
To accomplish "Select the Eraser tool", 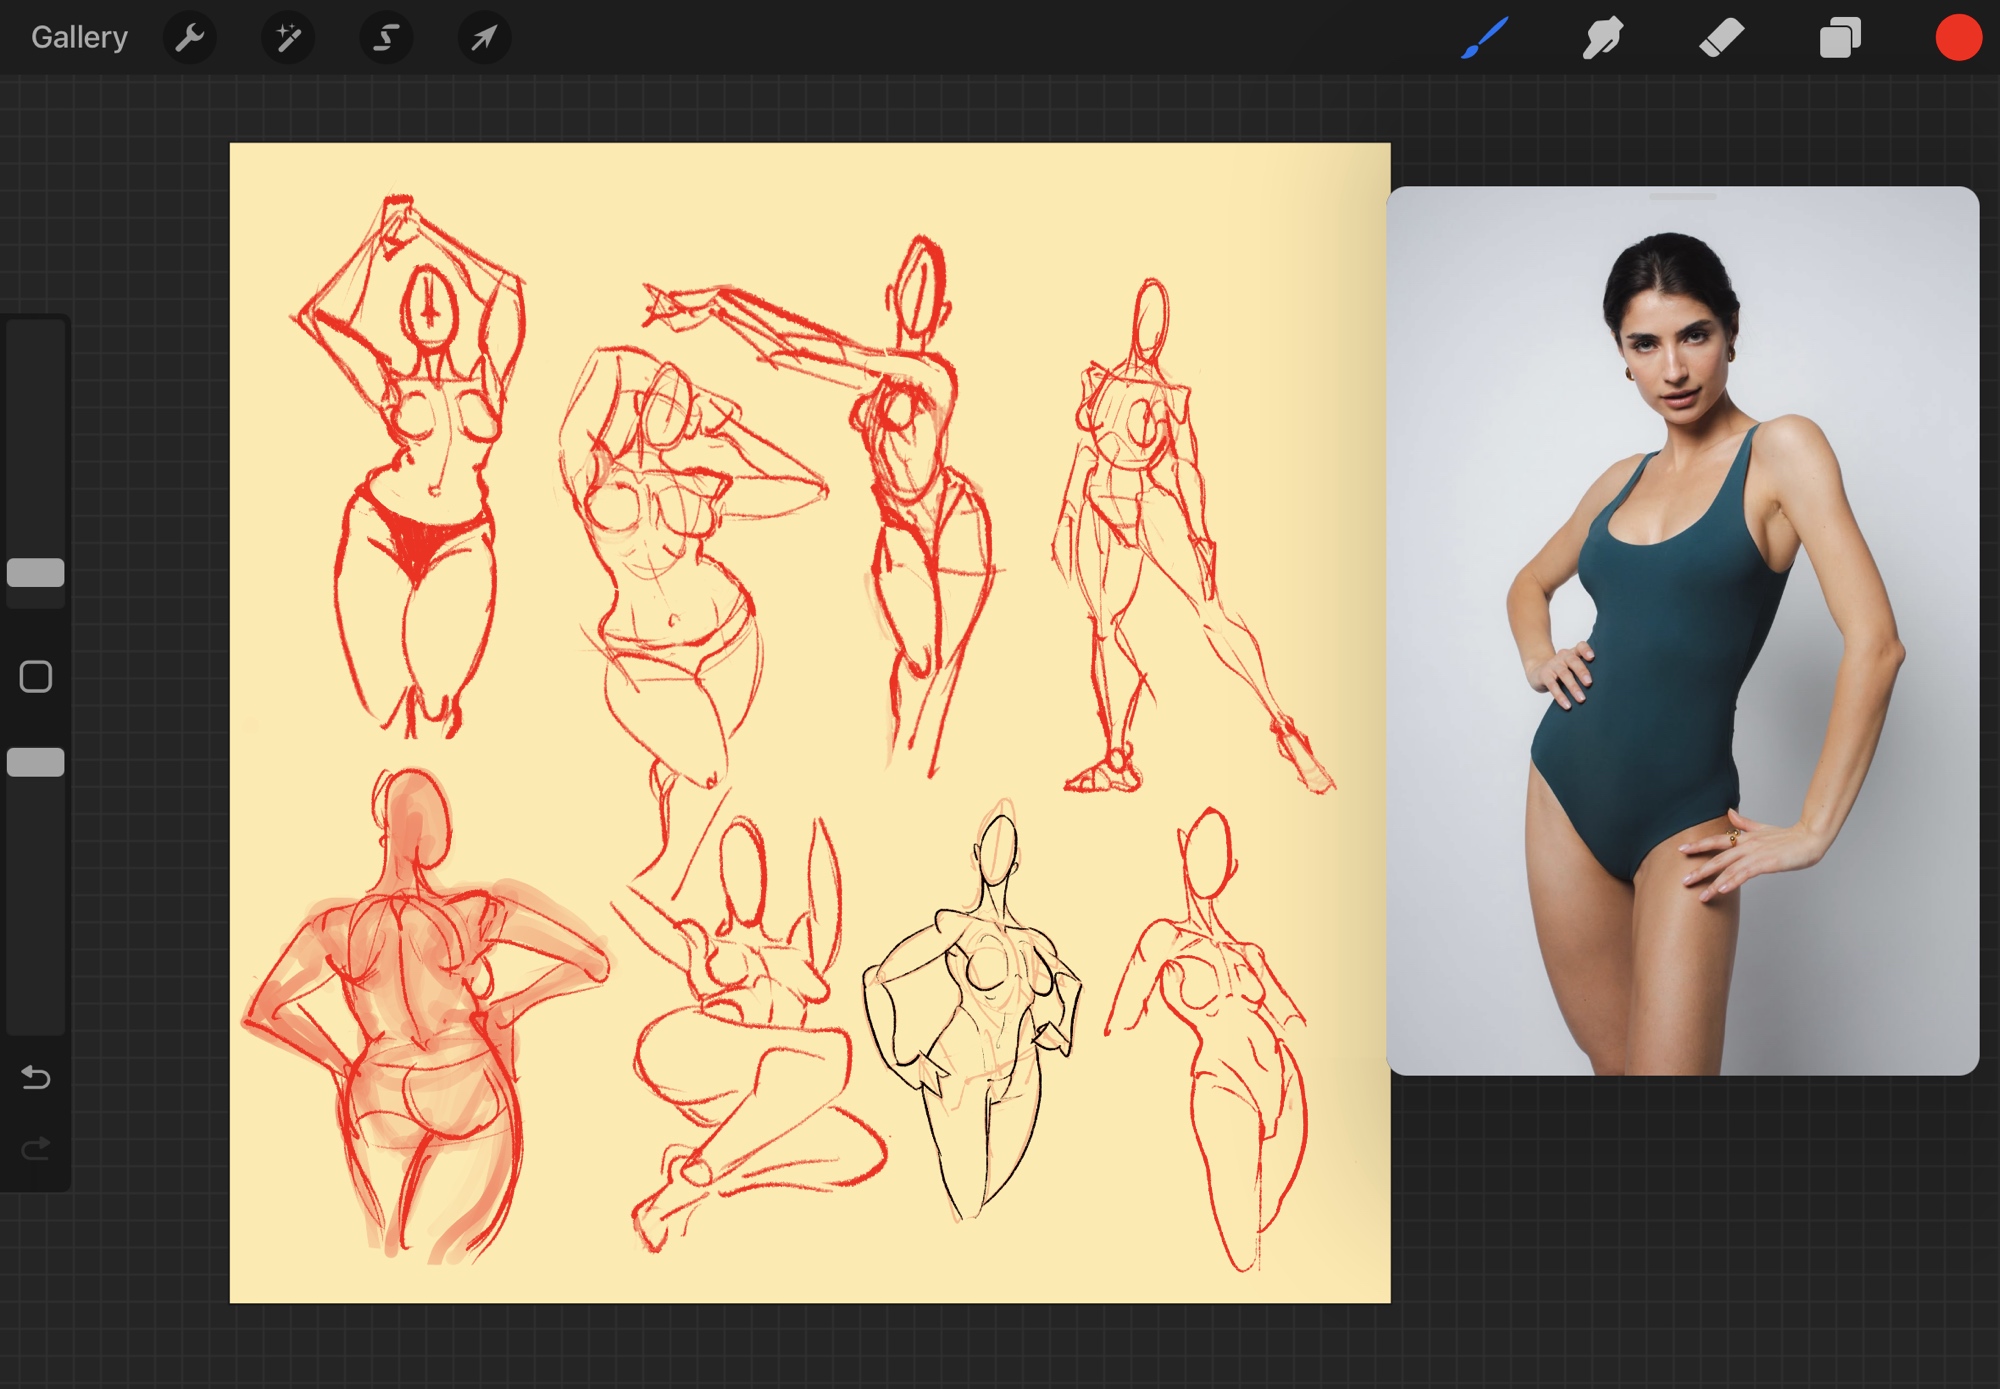I will coord(1721,38).
